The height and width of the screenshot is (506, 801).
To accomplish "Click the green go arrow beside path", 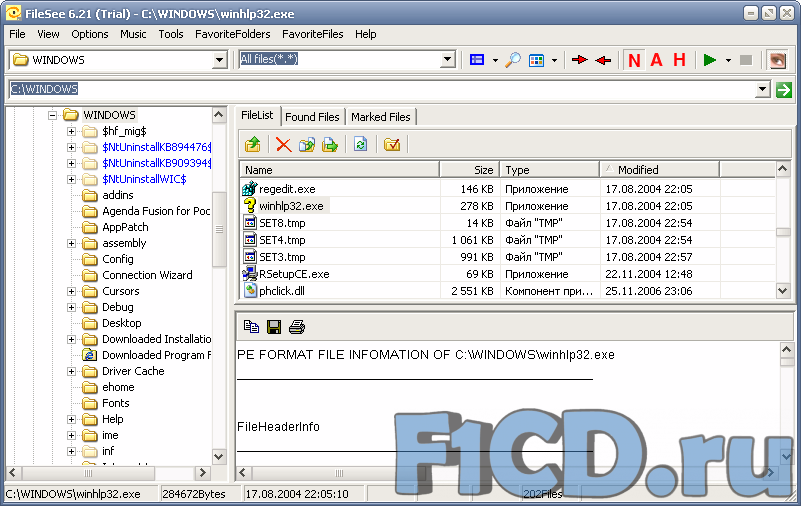I will [784, 90].
